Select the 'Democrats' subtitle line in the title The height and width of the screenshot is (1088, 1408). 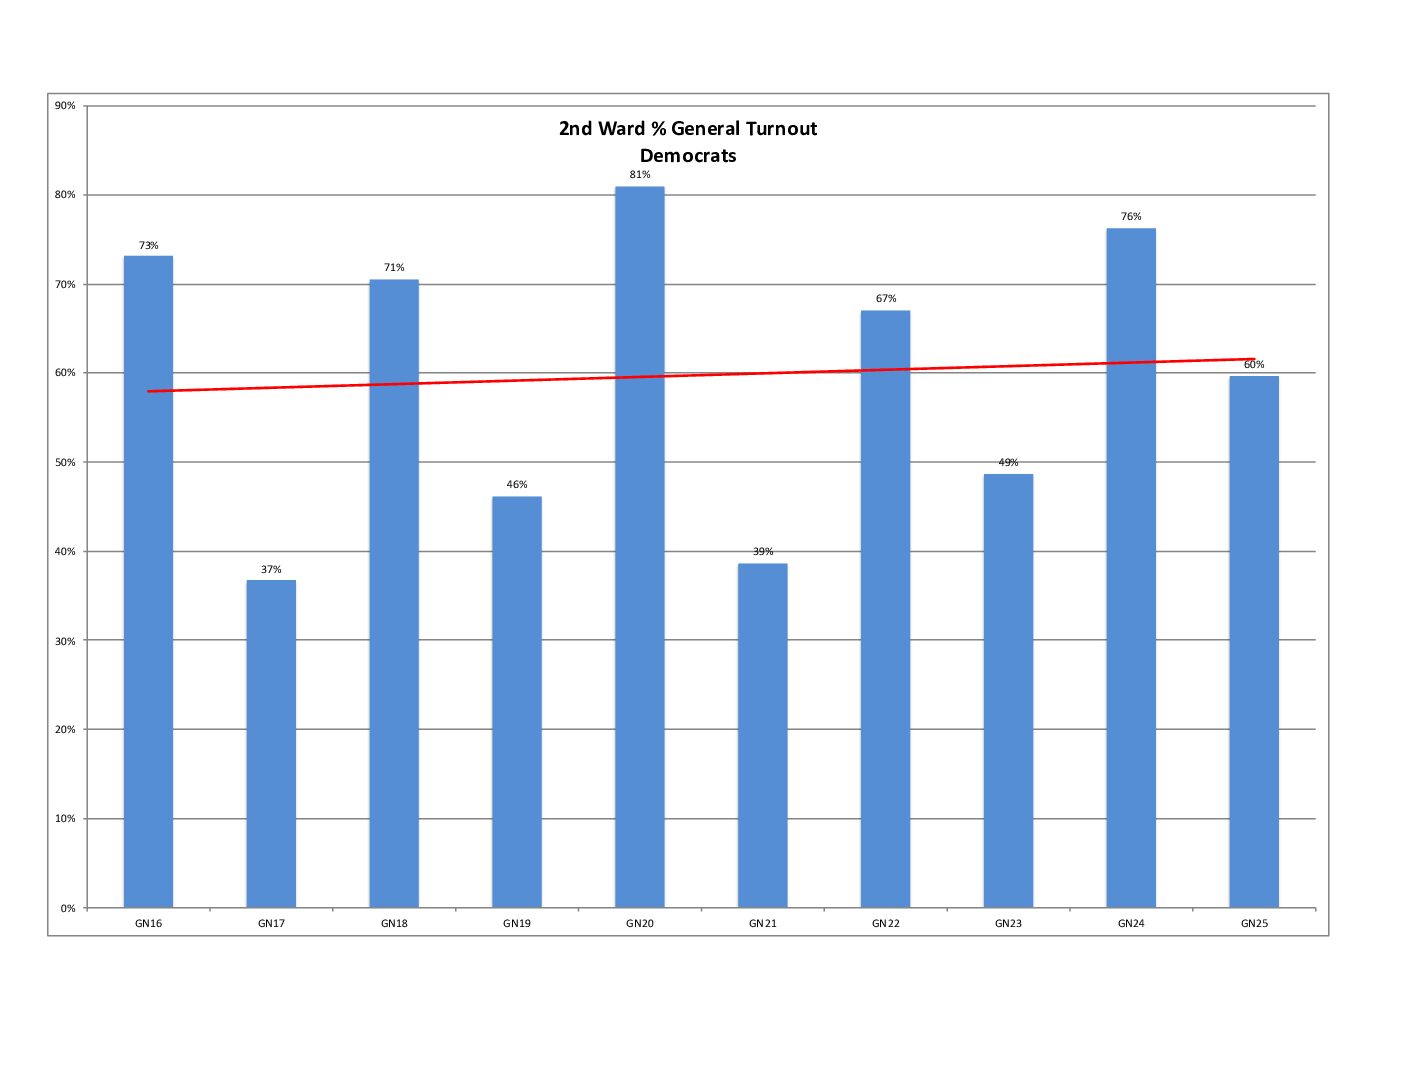pos(687,156)
